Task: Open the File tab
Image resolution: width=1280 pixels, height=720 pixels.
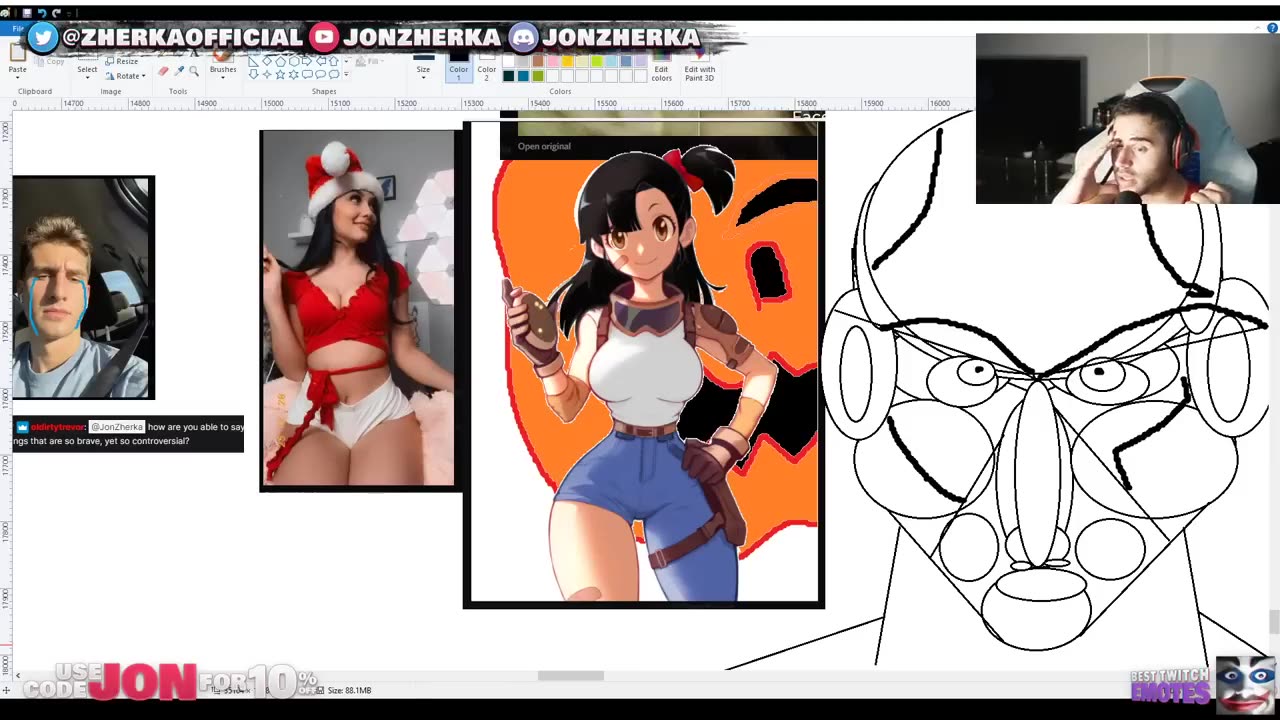Action: coord(18,28)
